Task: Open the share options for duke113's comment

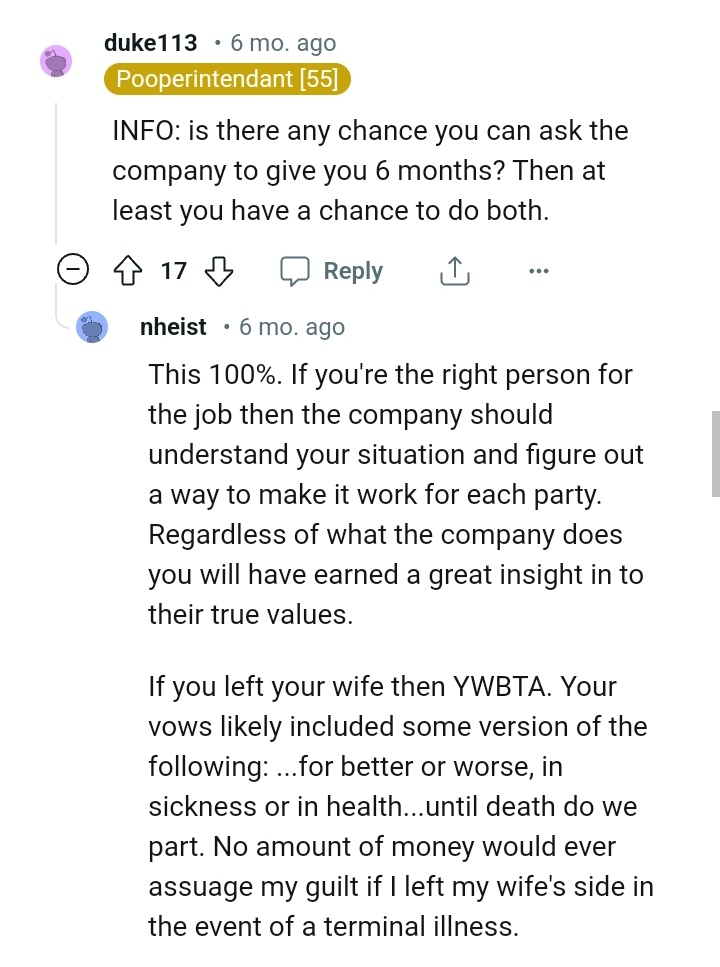Action: [x=455, y=270]
